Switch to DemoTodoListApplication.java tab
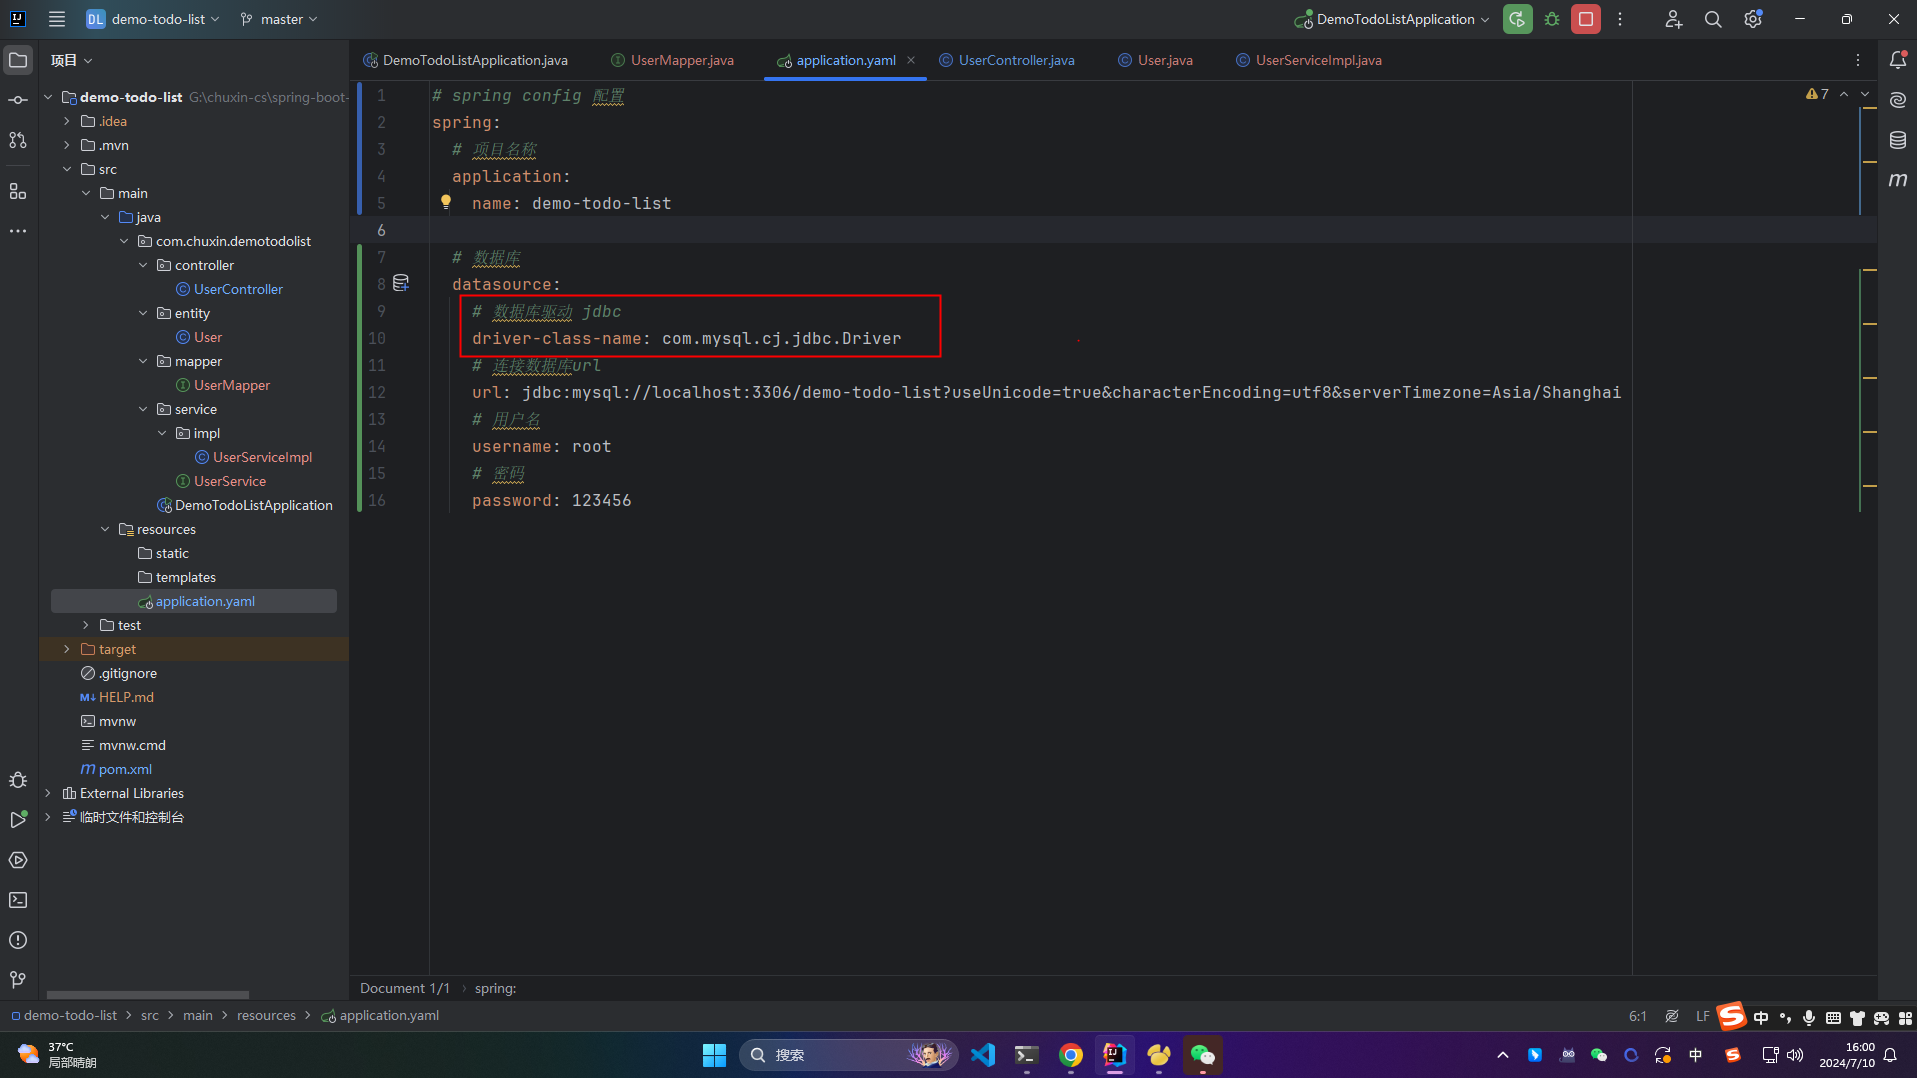Screen dimensions: 1917x1078 465,60
